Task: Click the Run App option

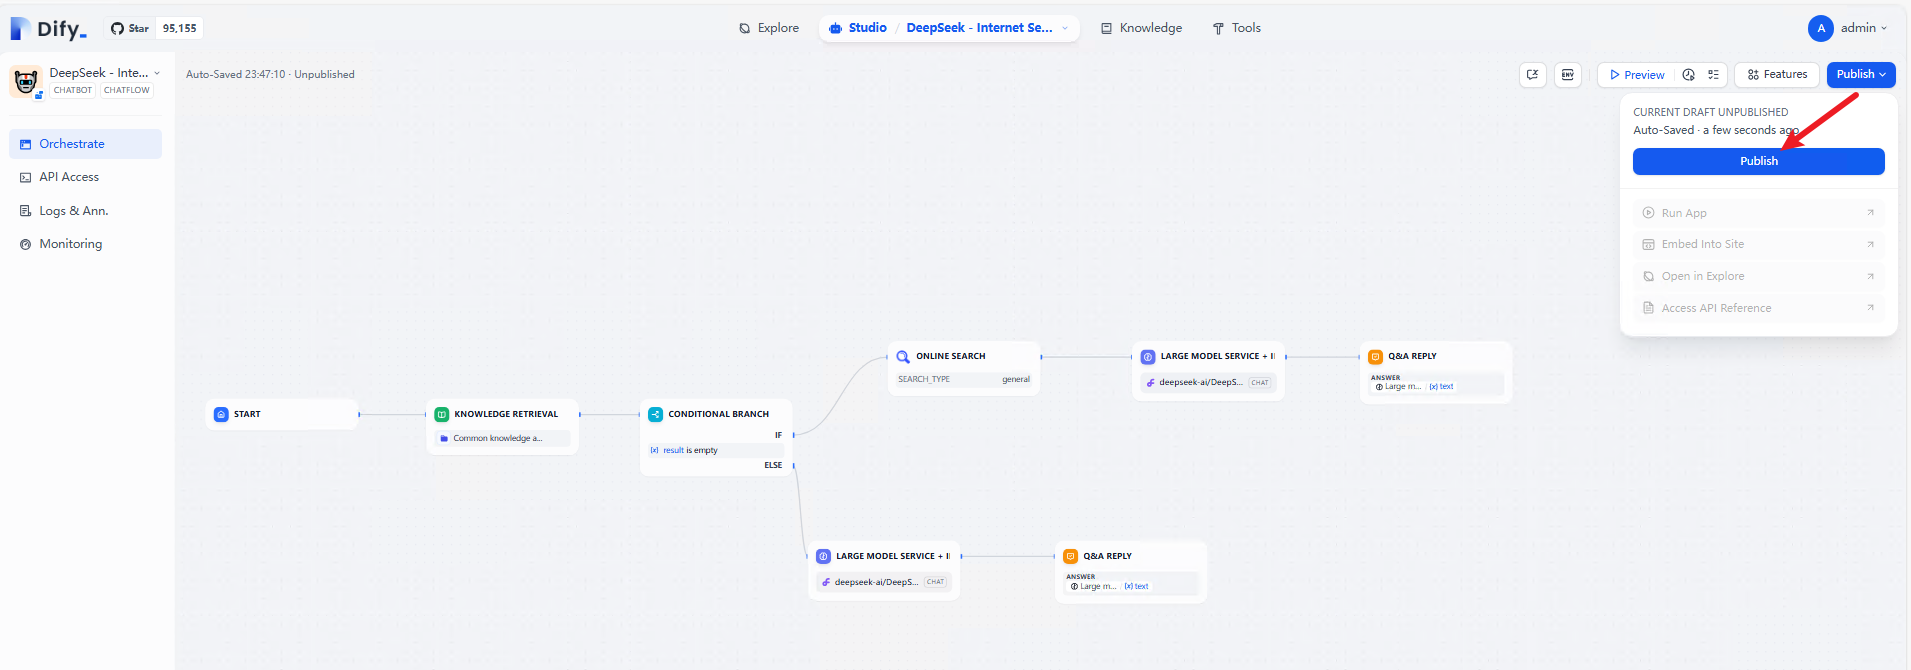Action: 1759,213
